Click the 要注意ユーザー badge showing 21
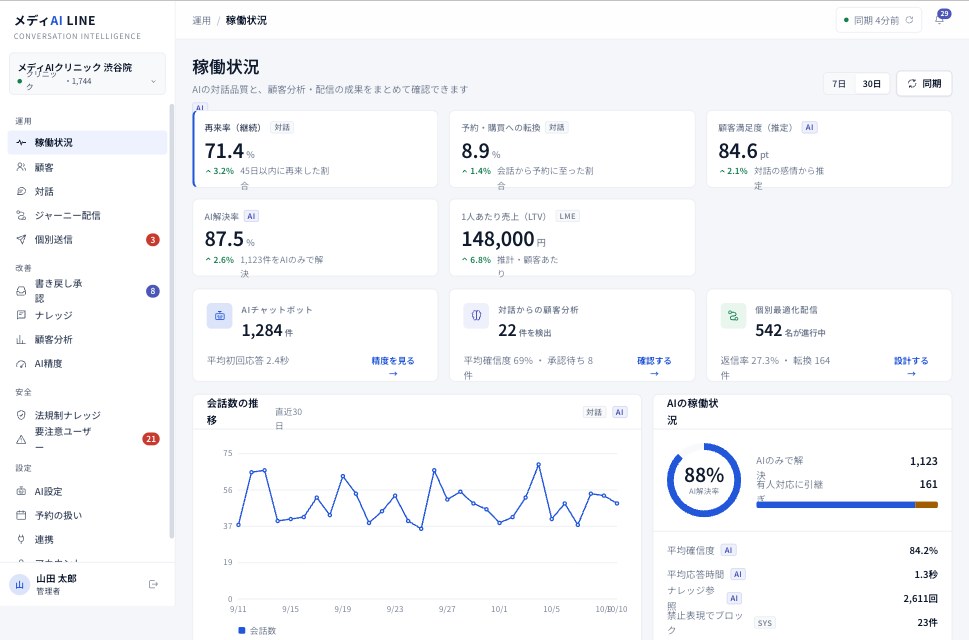The width and height of the screenshot is (969, 640). pyautogui.click(x=151, y=439)
